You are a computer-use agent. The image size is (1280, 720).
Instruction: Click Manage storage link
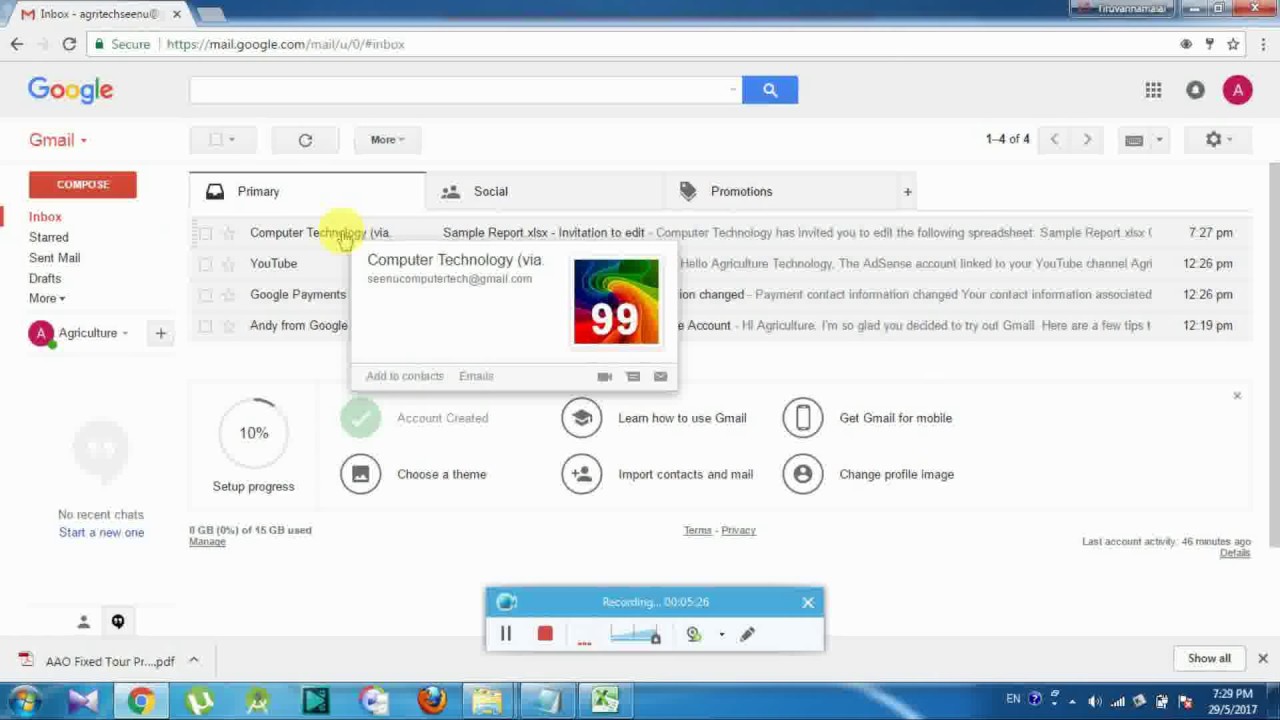coord(207,542)
